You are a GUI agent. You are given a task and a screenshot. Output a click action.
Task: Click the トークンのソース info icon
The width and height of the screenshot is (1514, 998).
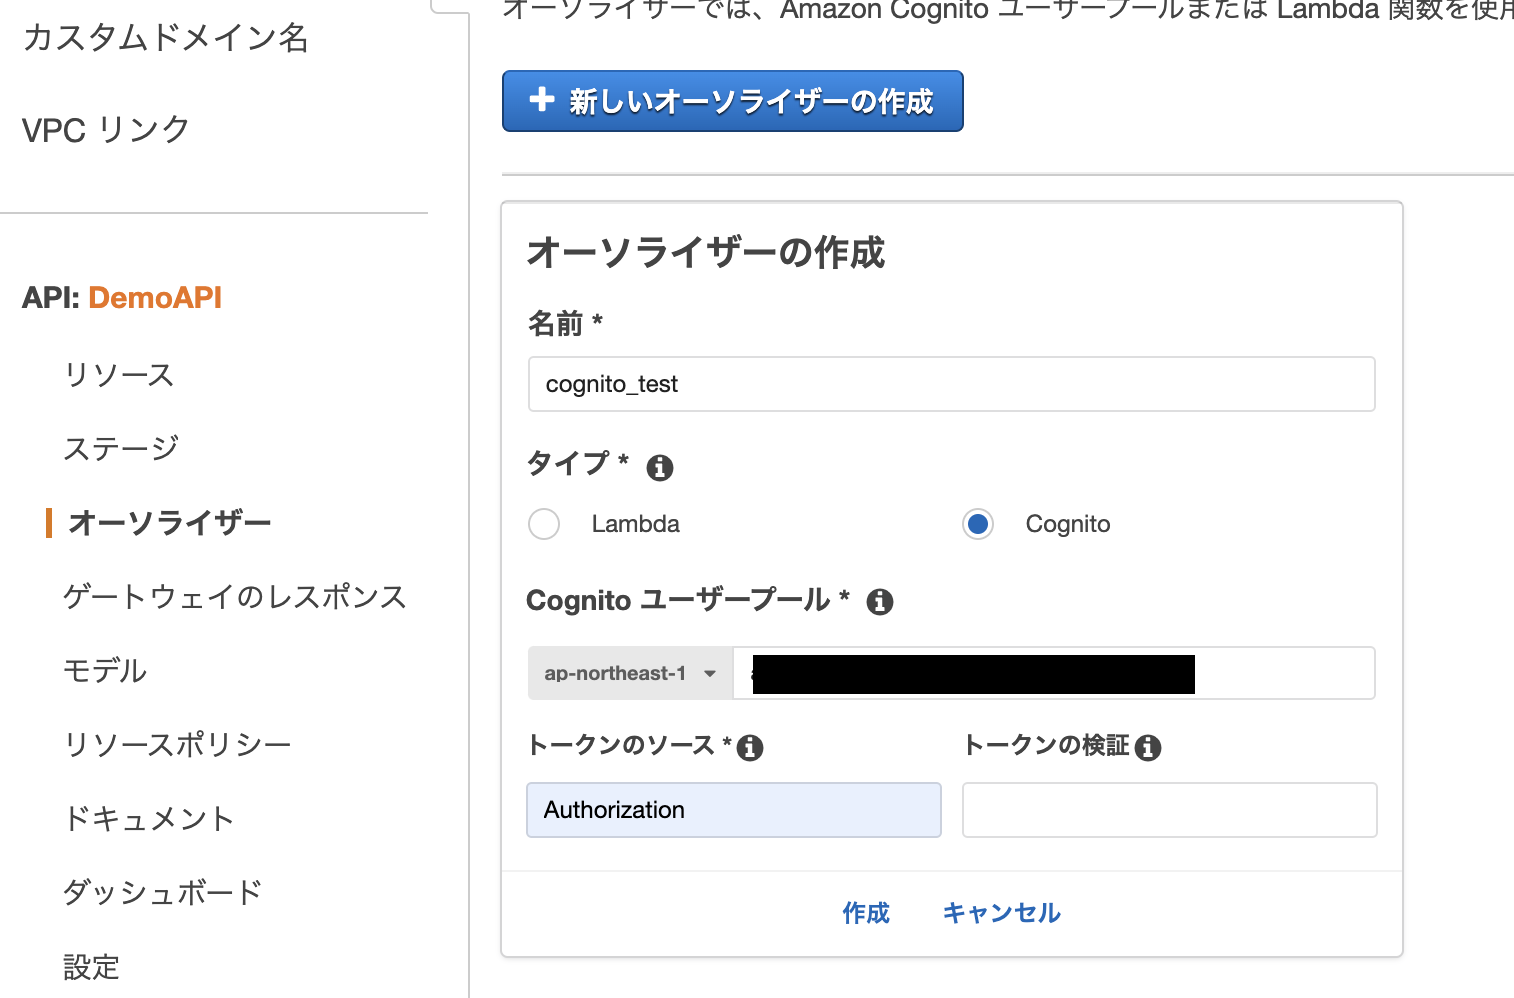[750, 747]
